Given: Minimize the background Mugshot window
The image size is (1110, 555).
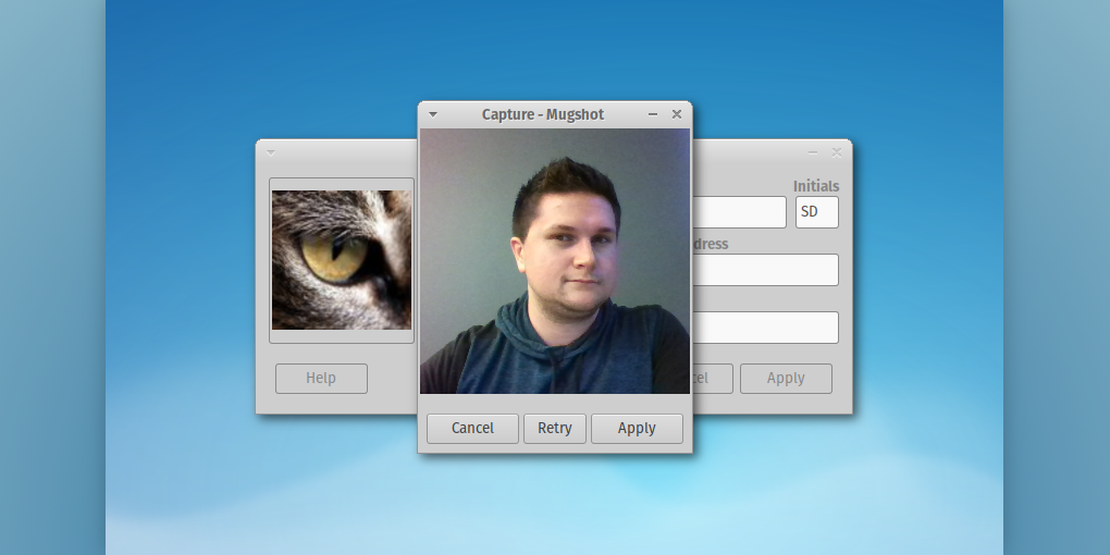Looking at the screenshot, I should (813, 152).
